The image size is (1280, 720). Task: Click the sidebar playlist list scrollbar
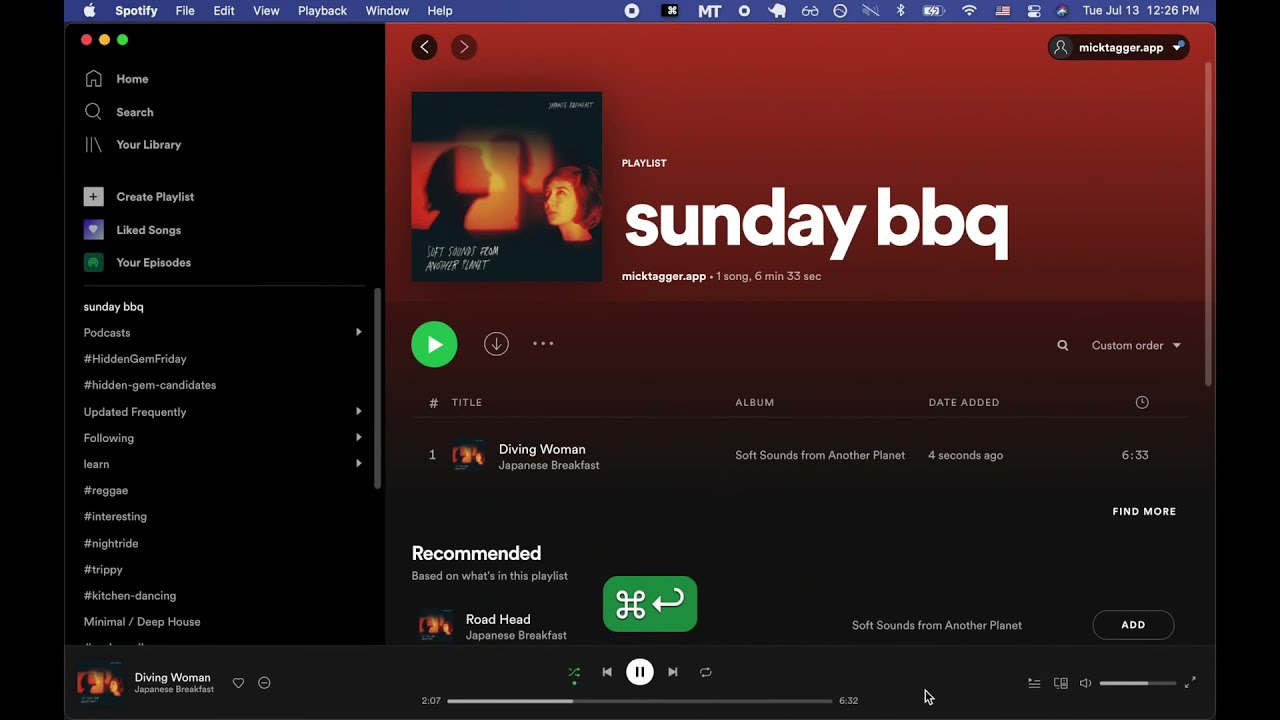pos(377,388)
